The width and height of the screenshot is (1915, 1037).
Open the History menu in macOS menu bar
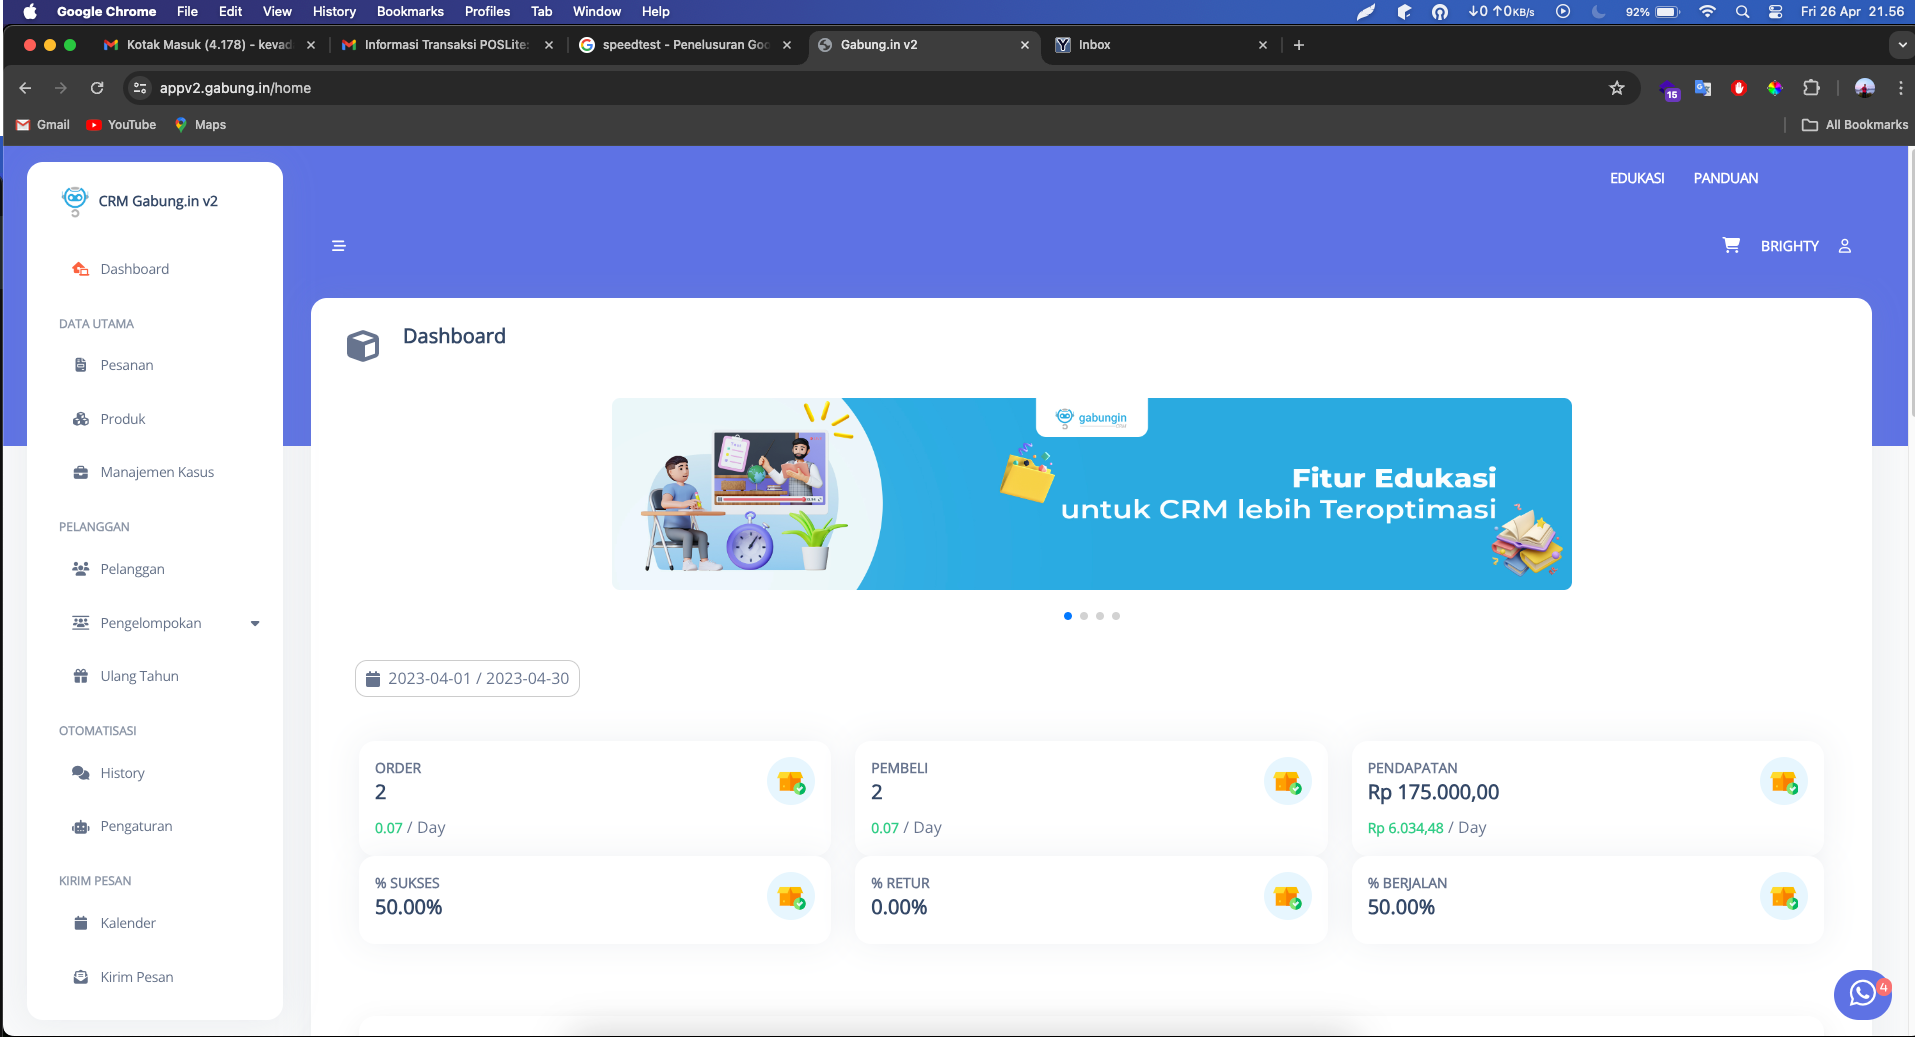(x=333, y=12)
